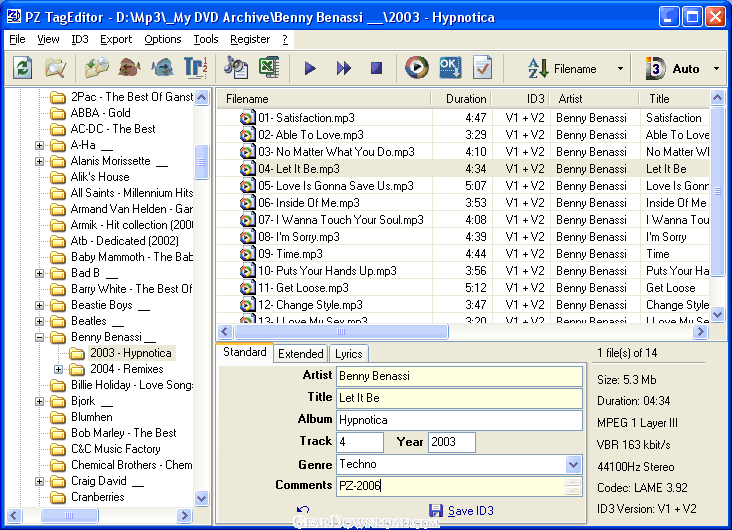The image size is (732, 530).
Task: Expand the Beastie Boys folder node
Action: coord(40,305)
